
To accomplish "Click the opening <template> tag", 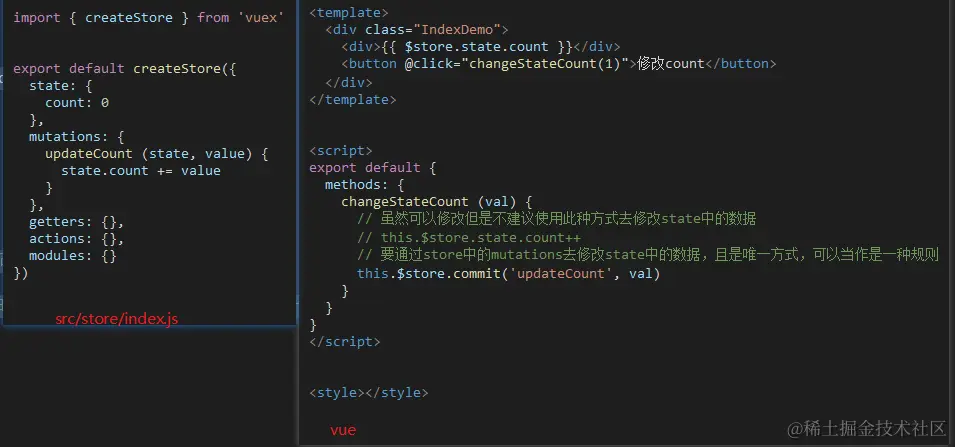I will click(348, 12).
